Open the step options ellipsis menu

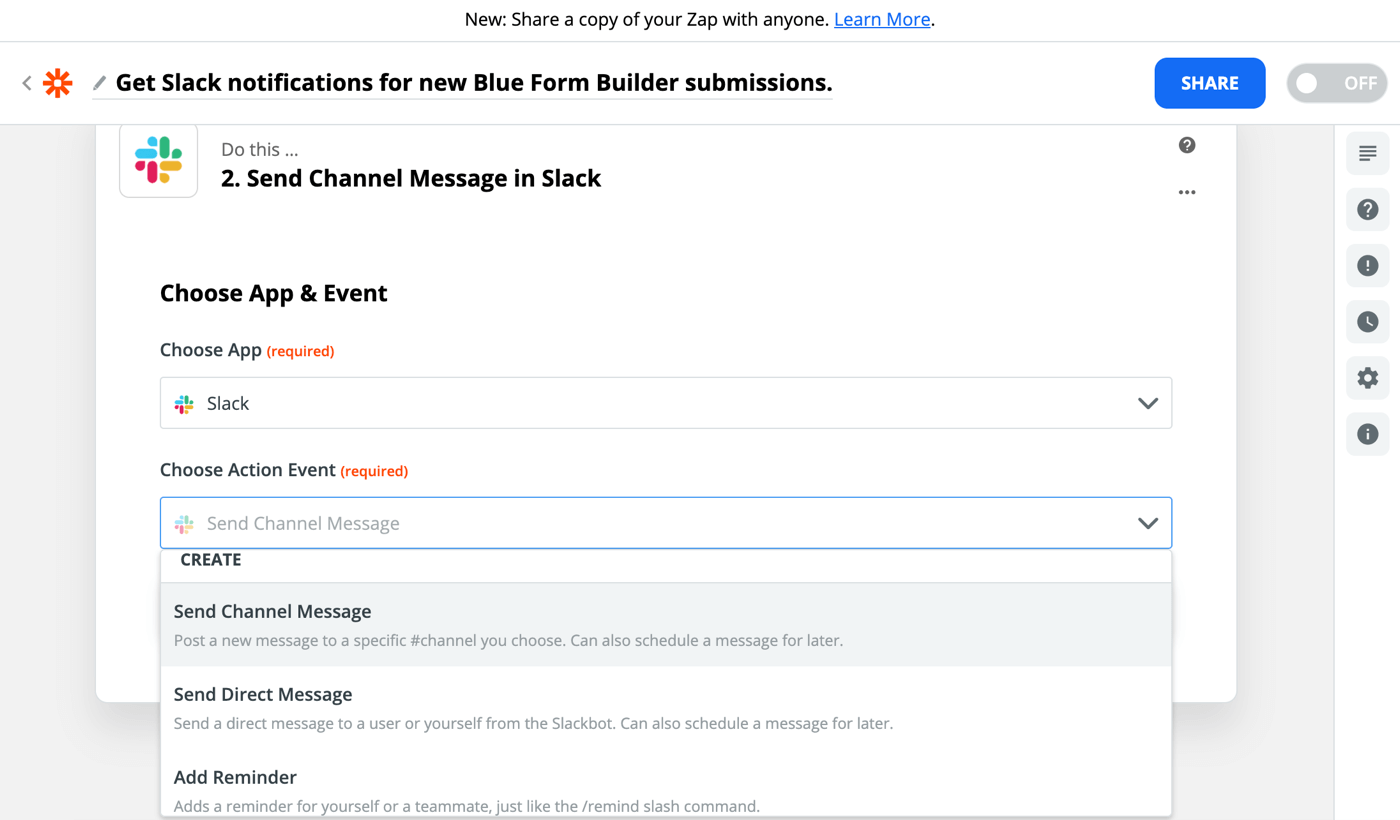click(1187, 192)
